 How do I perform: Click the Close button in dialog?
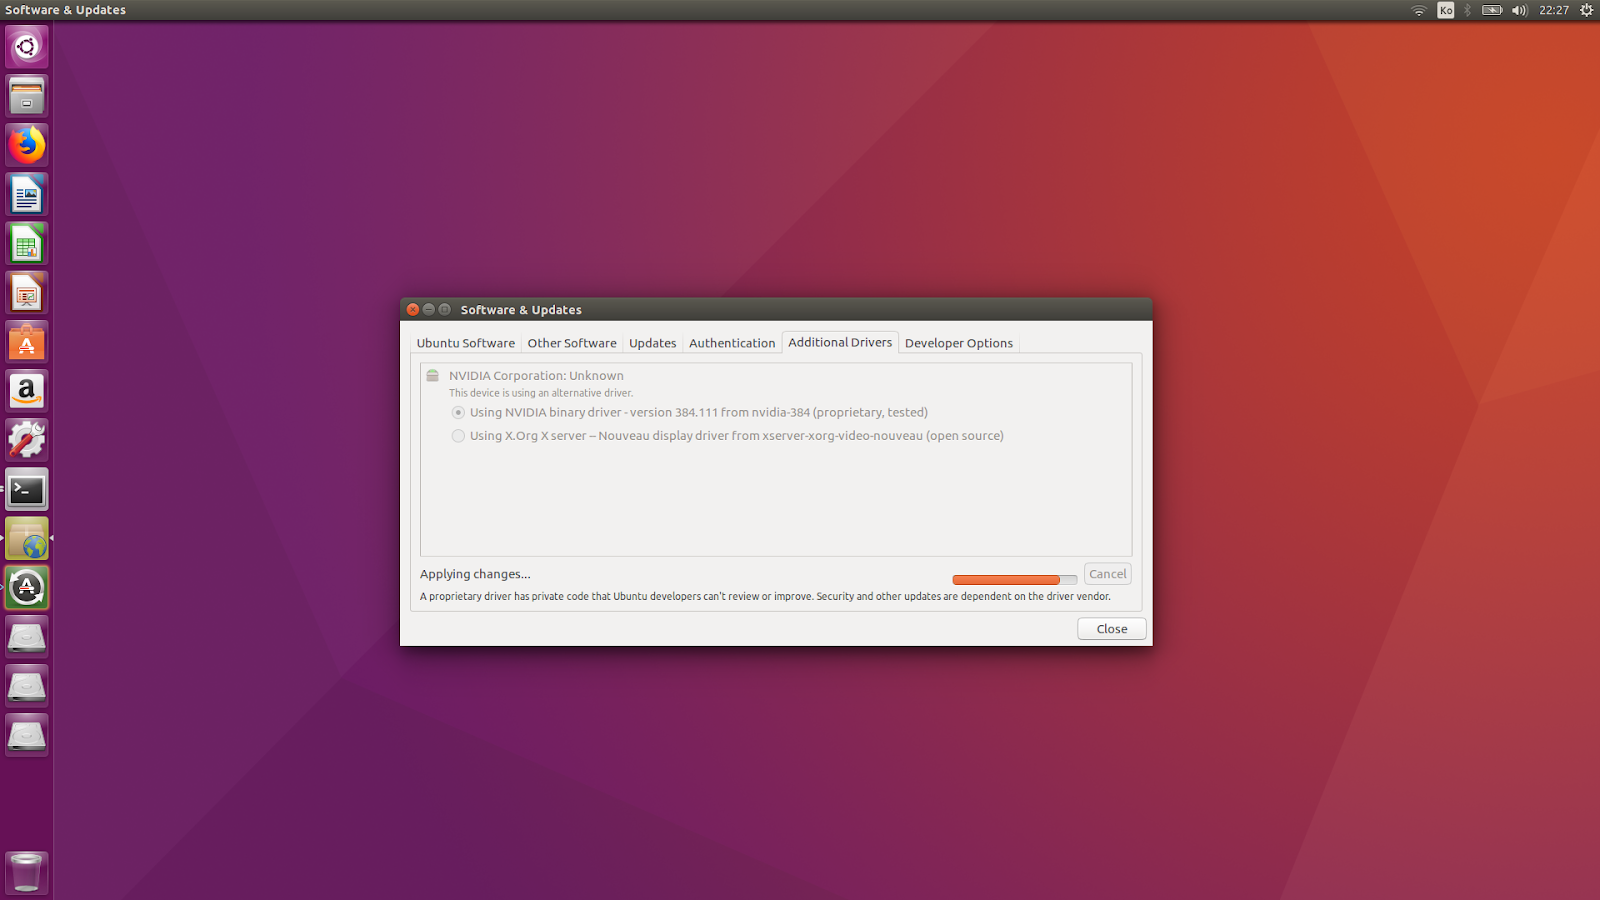[x=1112, y=629]
